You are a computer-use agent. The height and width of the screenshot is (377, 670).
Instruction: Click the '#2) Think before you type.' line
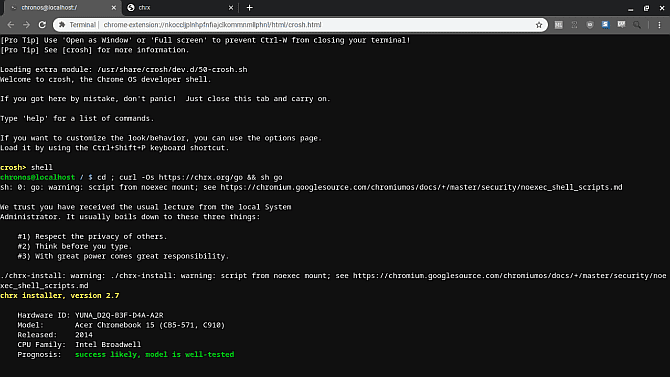pos(75,246)
